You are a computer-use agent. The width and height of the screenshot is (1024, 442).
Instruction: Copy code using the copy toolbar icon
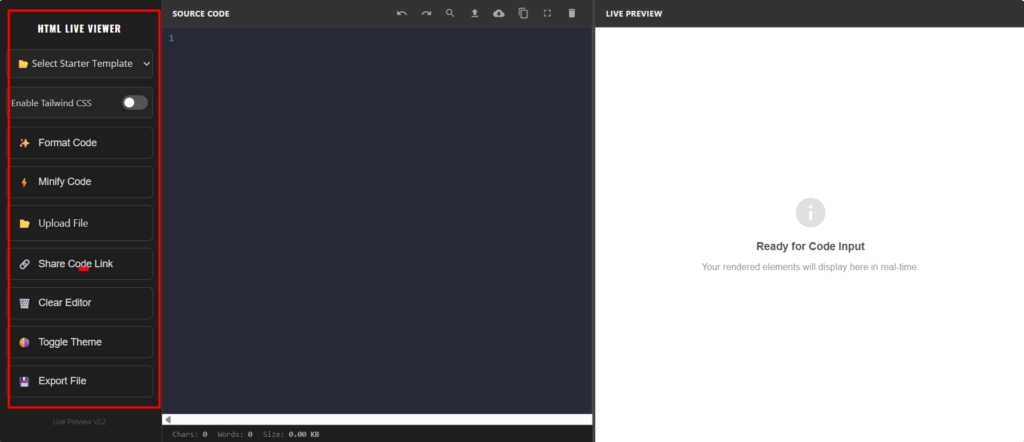coord(523,13)
